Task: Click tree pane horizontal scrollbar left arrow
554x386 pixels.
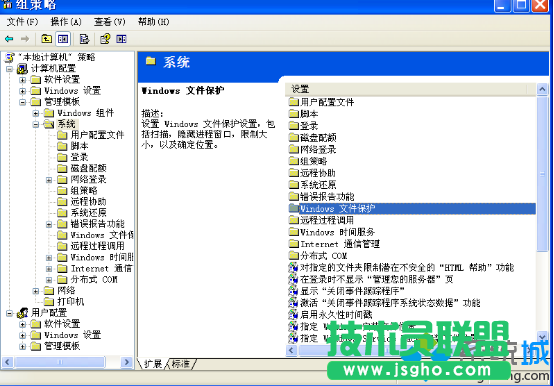Action: (x=8, y=362)
